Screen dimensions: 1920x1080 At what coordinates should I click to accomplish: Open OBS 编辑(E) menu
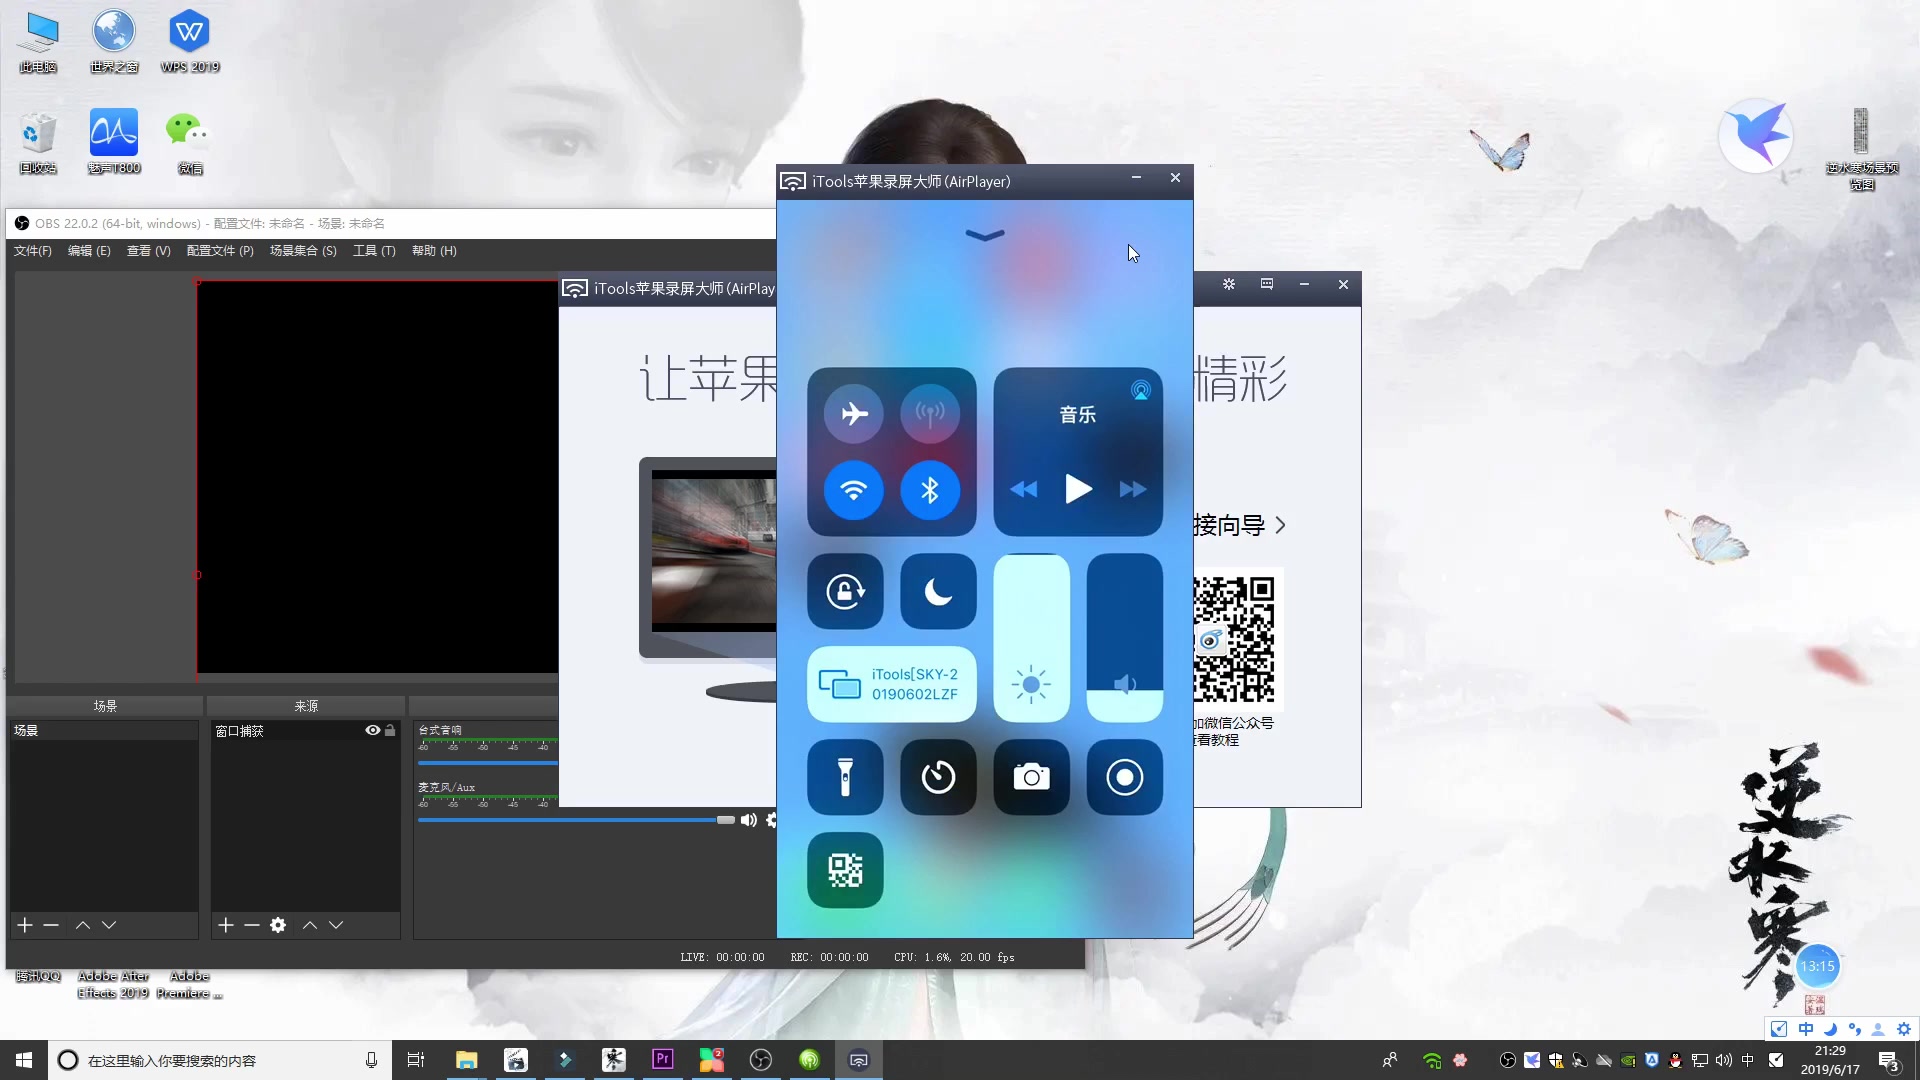coord(89,251)
